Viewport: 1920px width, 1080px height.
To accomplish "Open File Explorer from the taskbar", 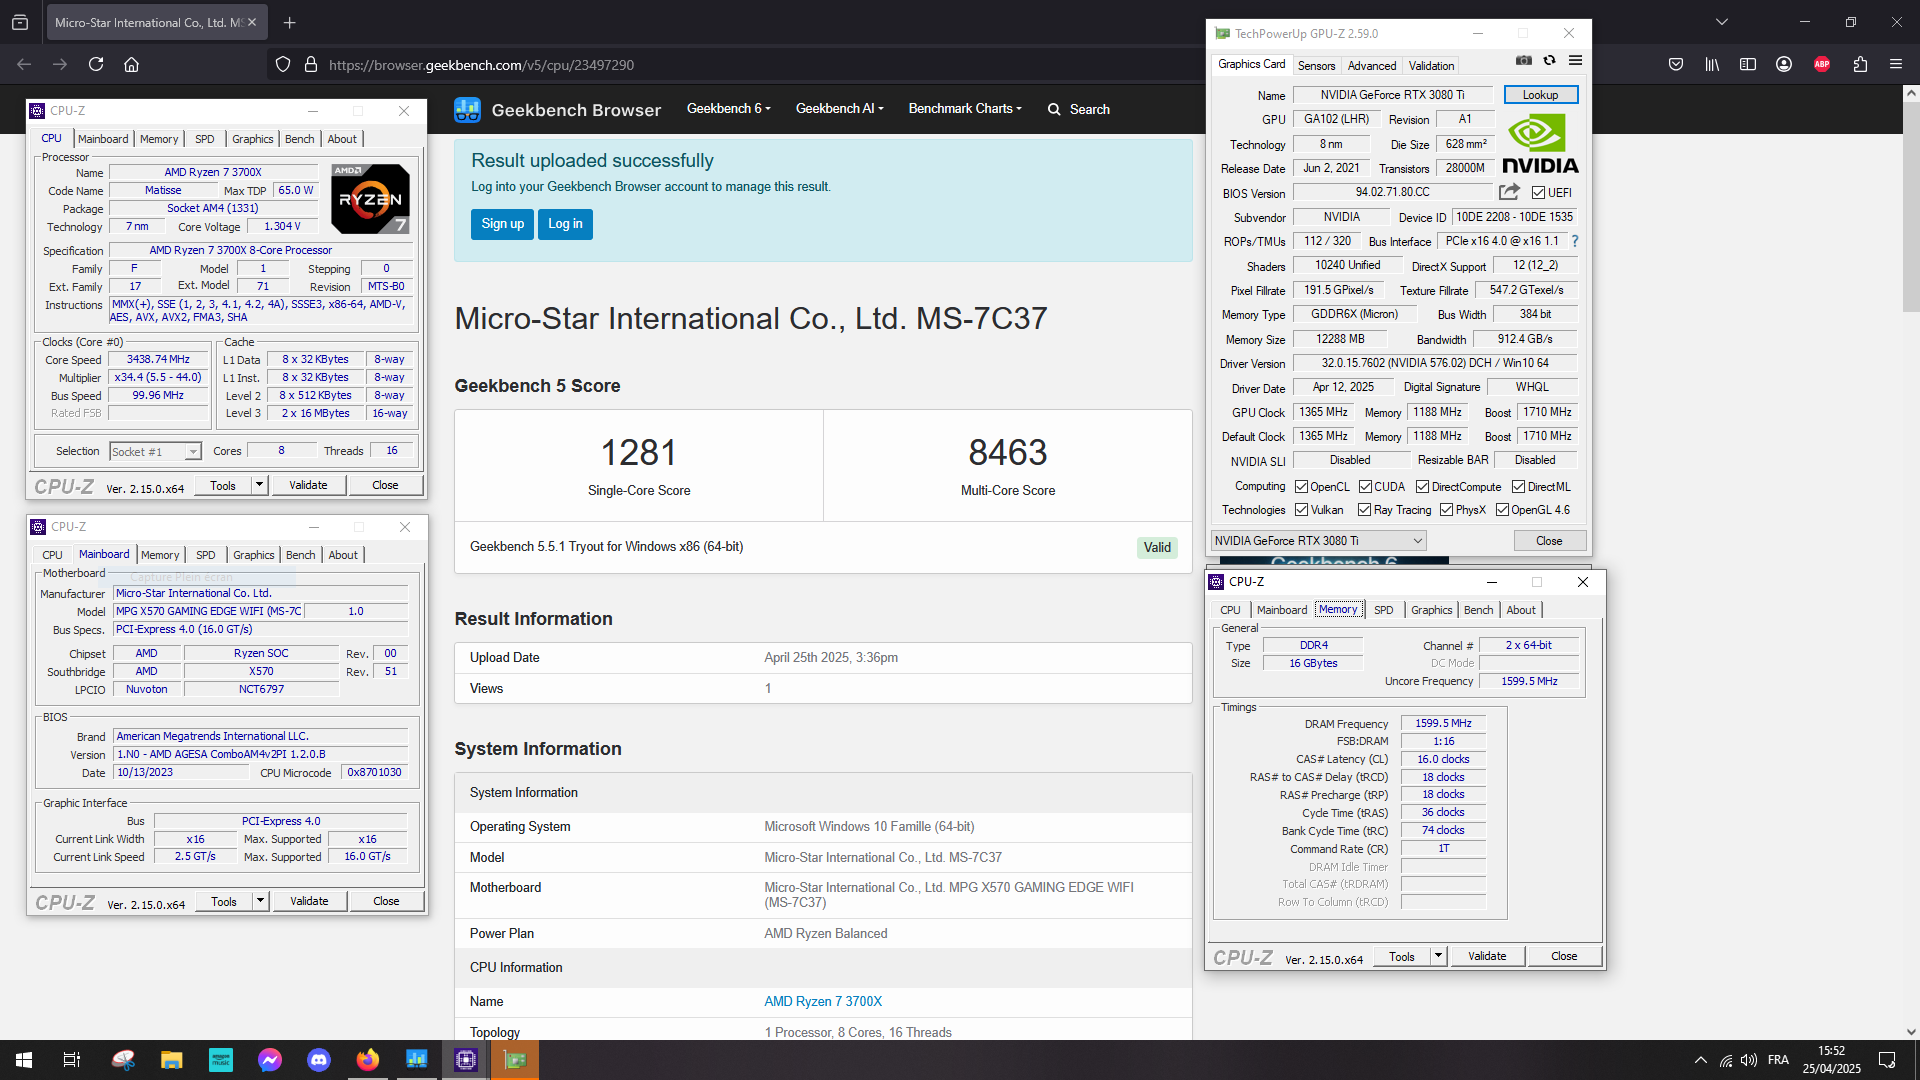I will pyautogui.click(x=172, y=1060).
